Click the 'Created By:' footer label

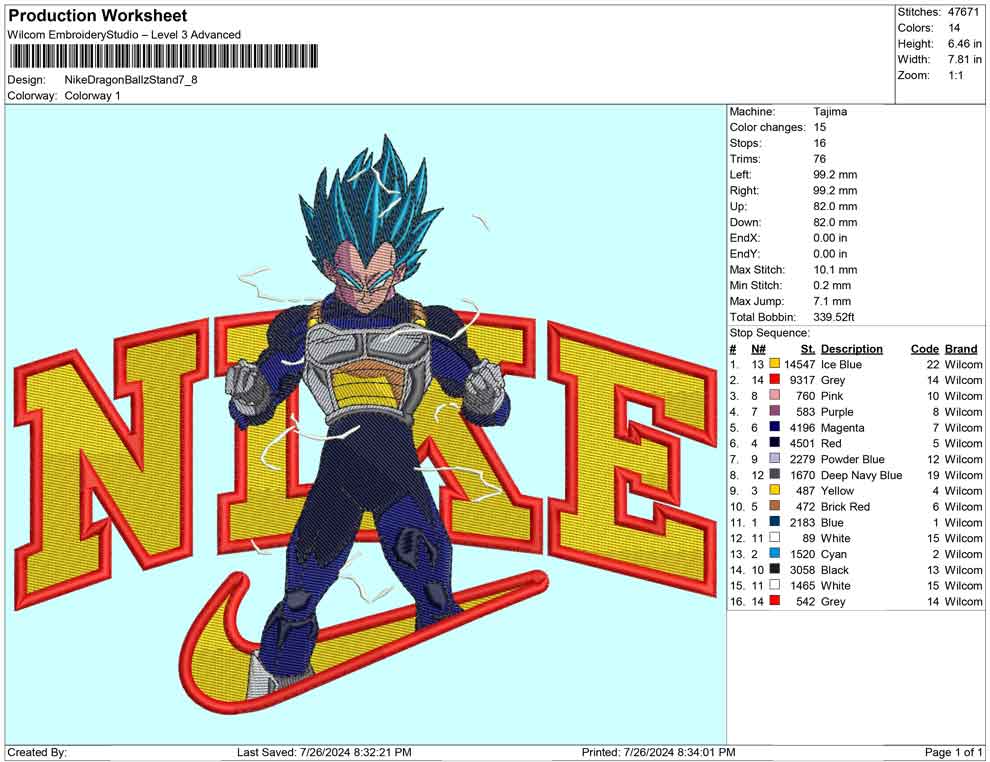(37, 752)
